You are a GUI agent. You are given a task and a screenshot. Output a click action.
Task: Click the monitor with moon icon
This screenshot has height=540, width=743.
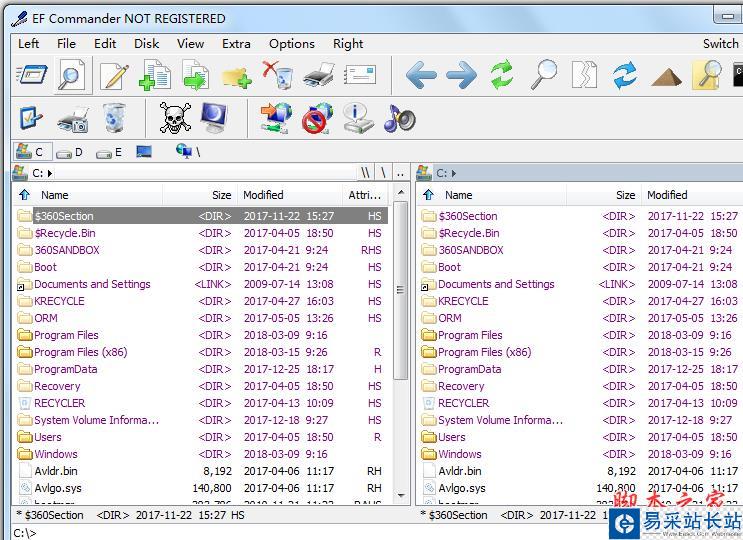[214, 118]
